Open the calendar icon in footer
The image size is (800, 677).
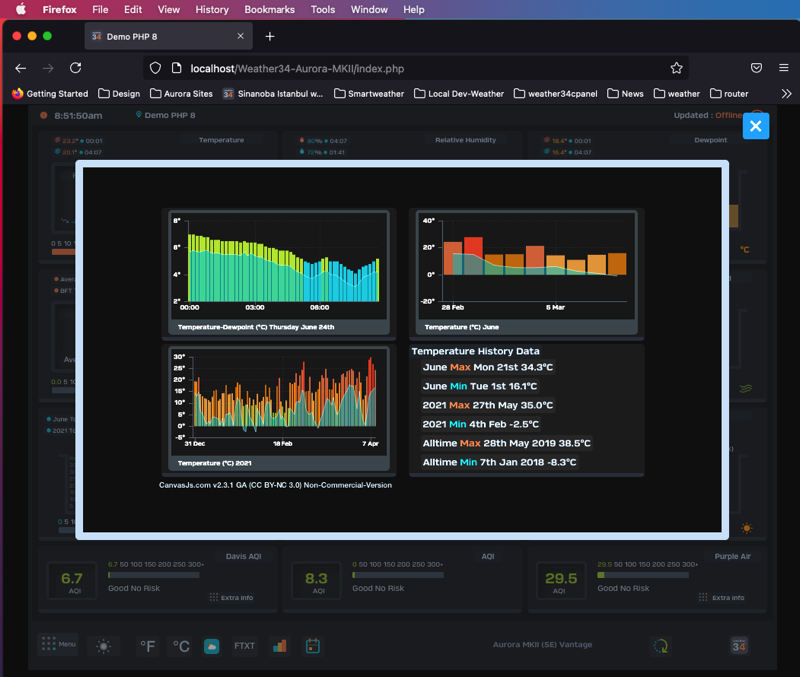tap(313, 646)
